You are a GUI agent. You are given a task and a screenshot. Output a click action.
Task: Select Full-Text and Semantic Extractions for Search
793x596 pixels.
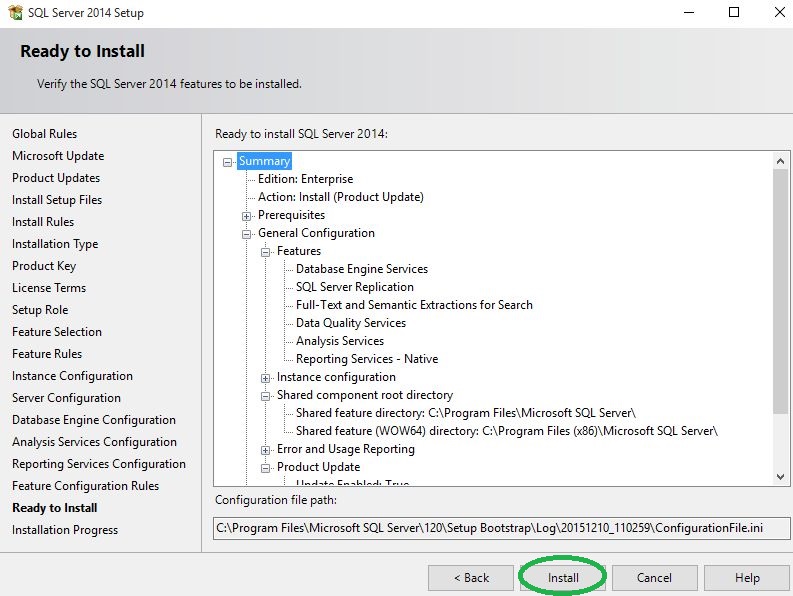tap(414, 305)
